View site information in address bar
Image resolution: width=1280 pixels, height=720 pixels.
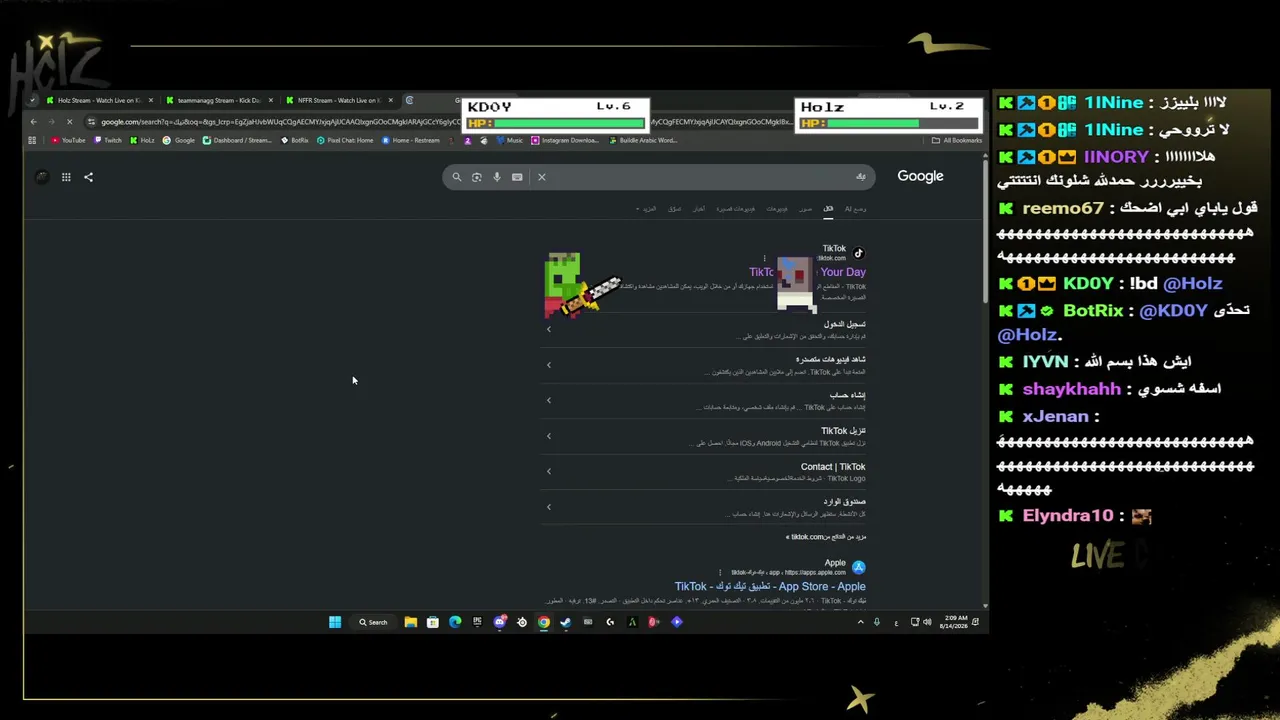coord(91,122)
